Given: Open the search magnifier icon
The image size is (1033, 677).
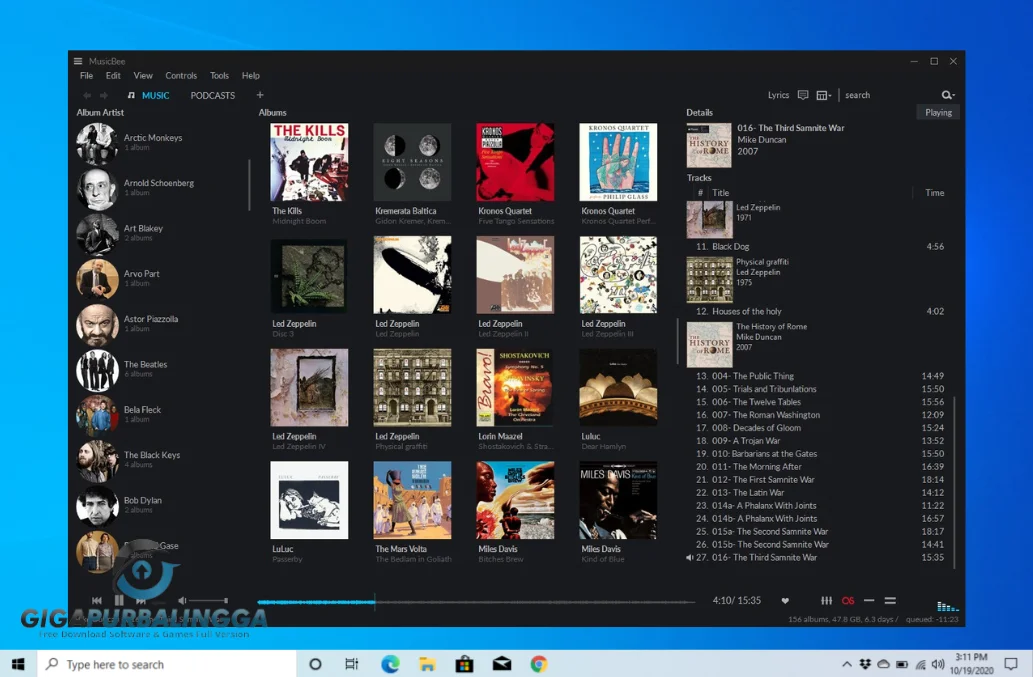Looking at the screenshot, I should (945, 94).
